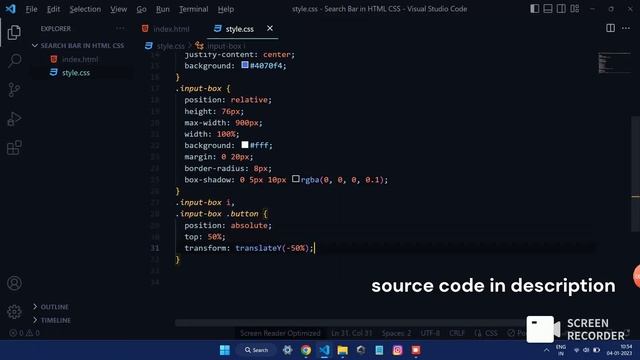
Task: Close the style.css editor tab
Action: 270,28
